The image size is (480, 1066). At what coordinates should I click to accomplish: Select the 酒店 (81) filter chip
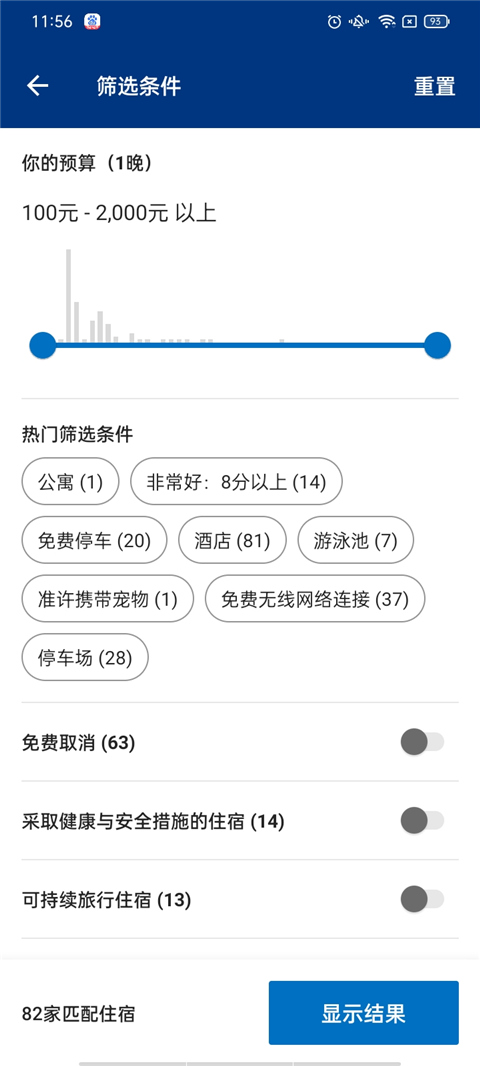[x=233, y=540]
